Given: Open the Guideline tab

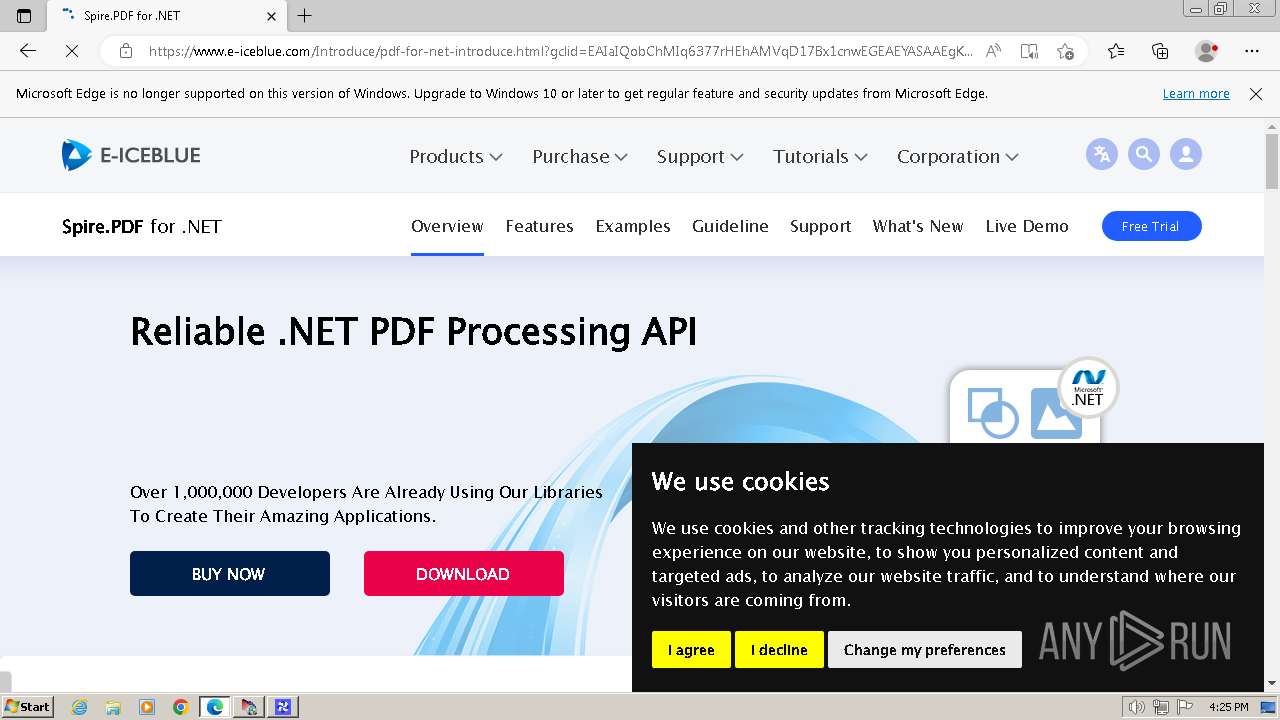Looking at the screenshot, I should pos(730,226).
